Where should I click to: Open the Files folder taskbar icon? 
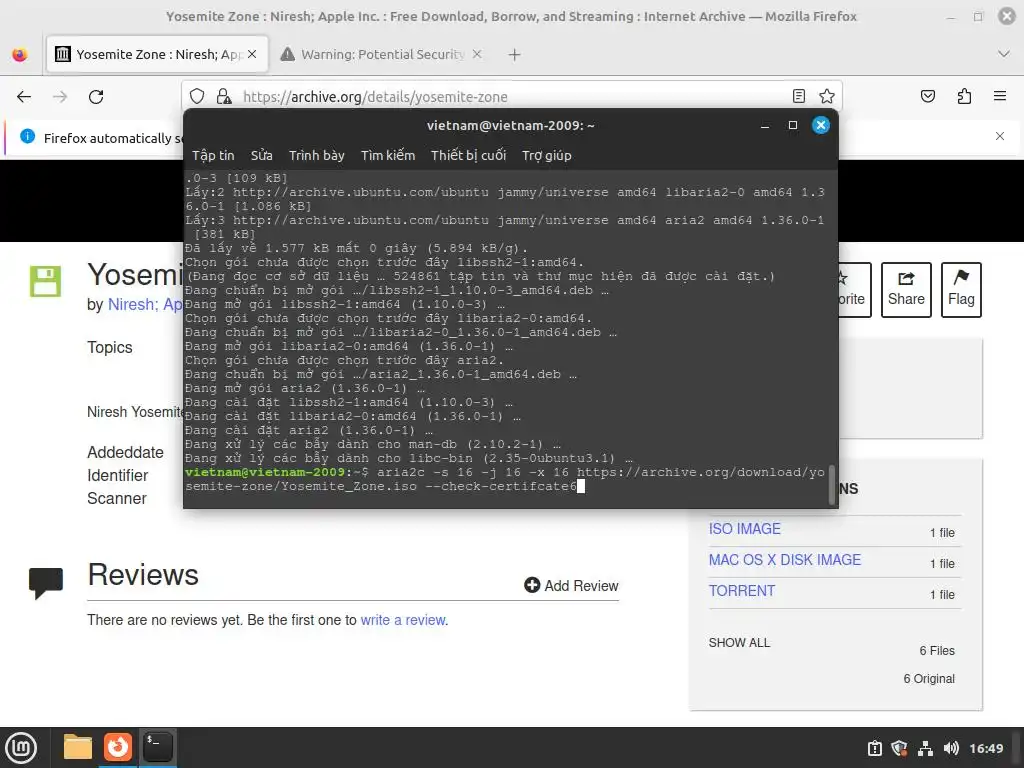[78, 747]
